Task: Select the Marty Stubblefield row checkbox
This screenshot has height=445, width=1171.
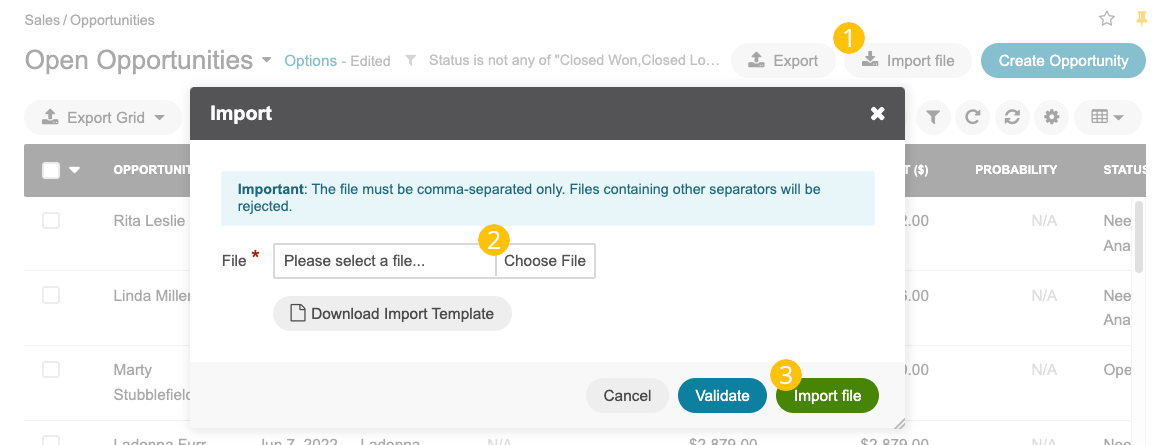Action: click(x=51, y=370)
